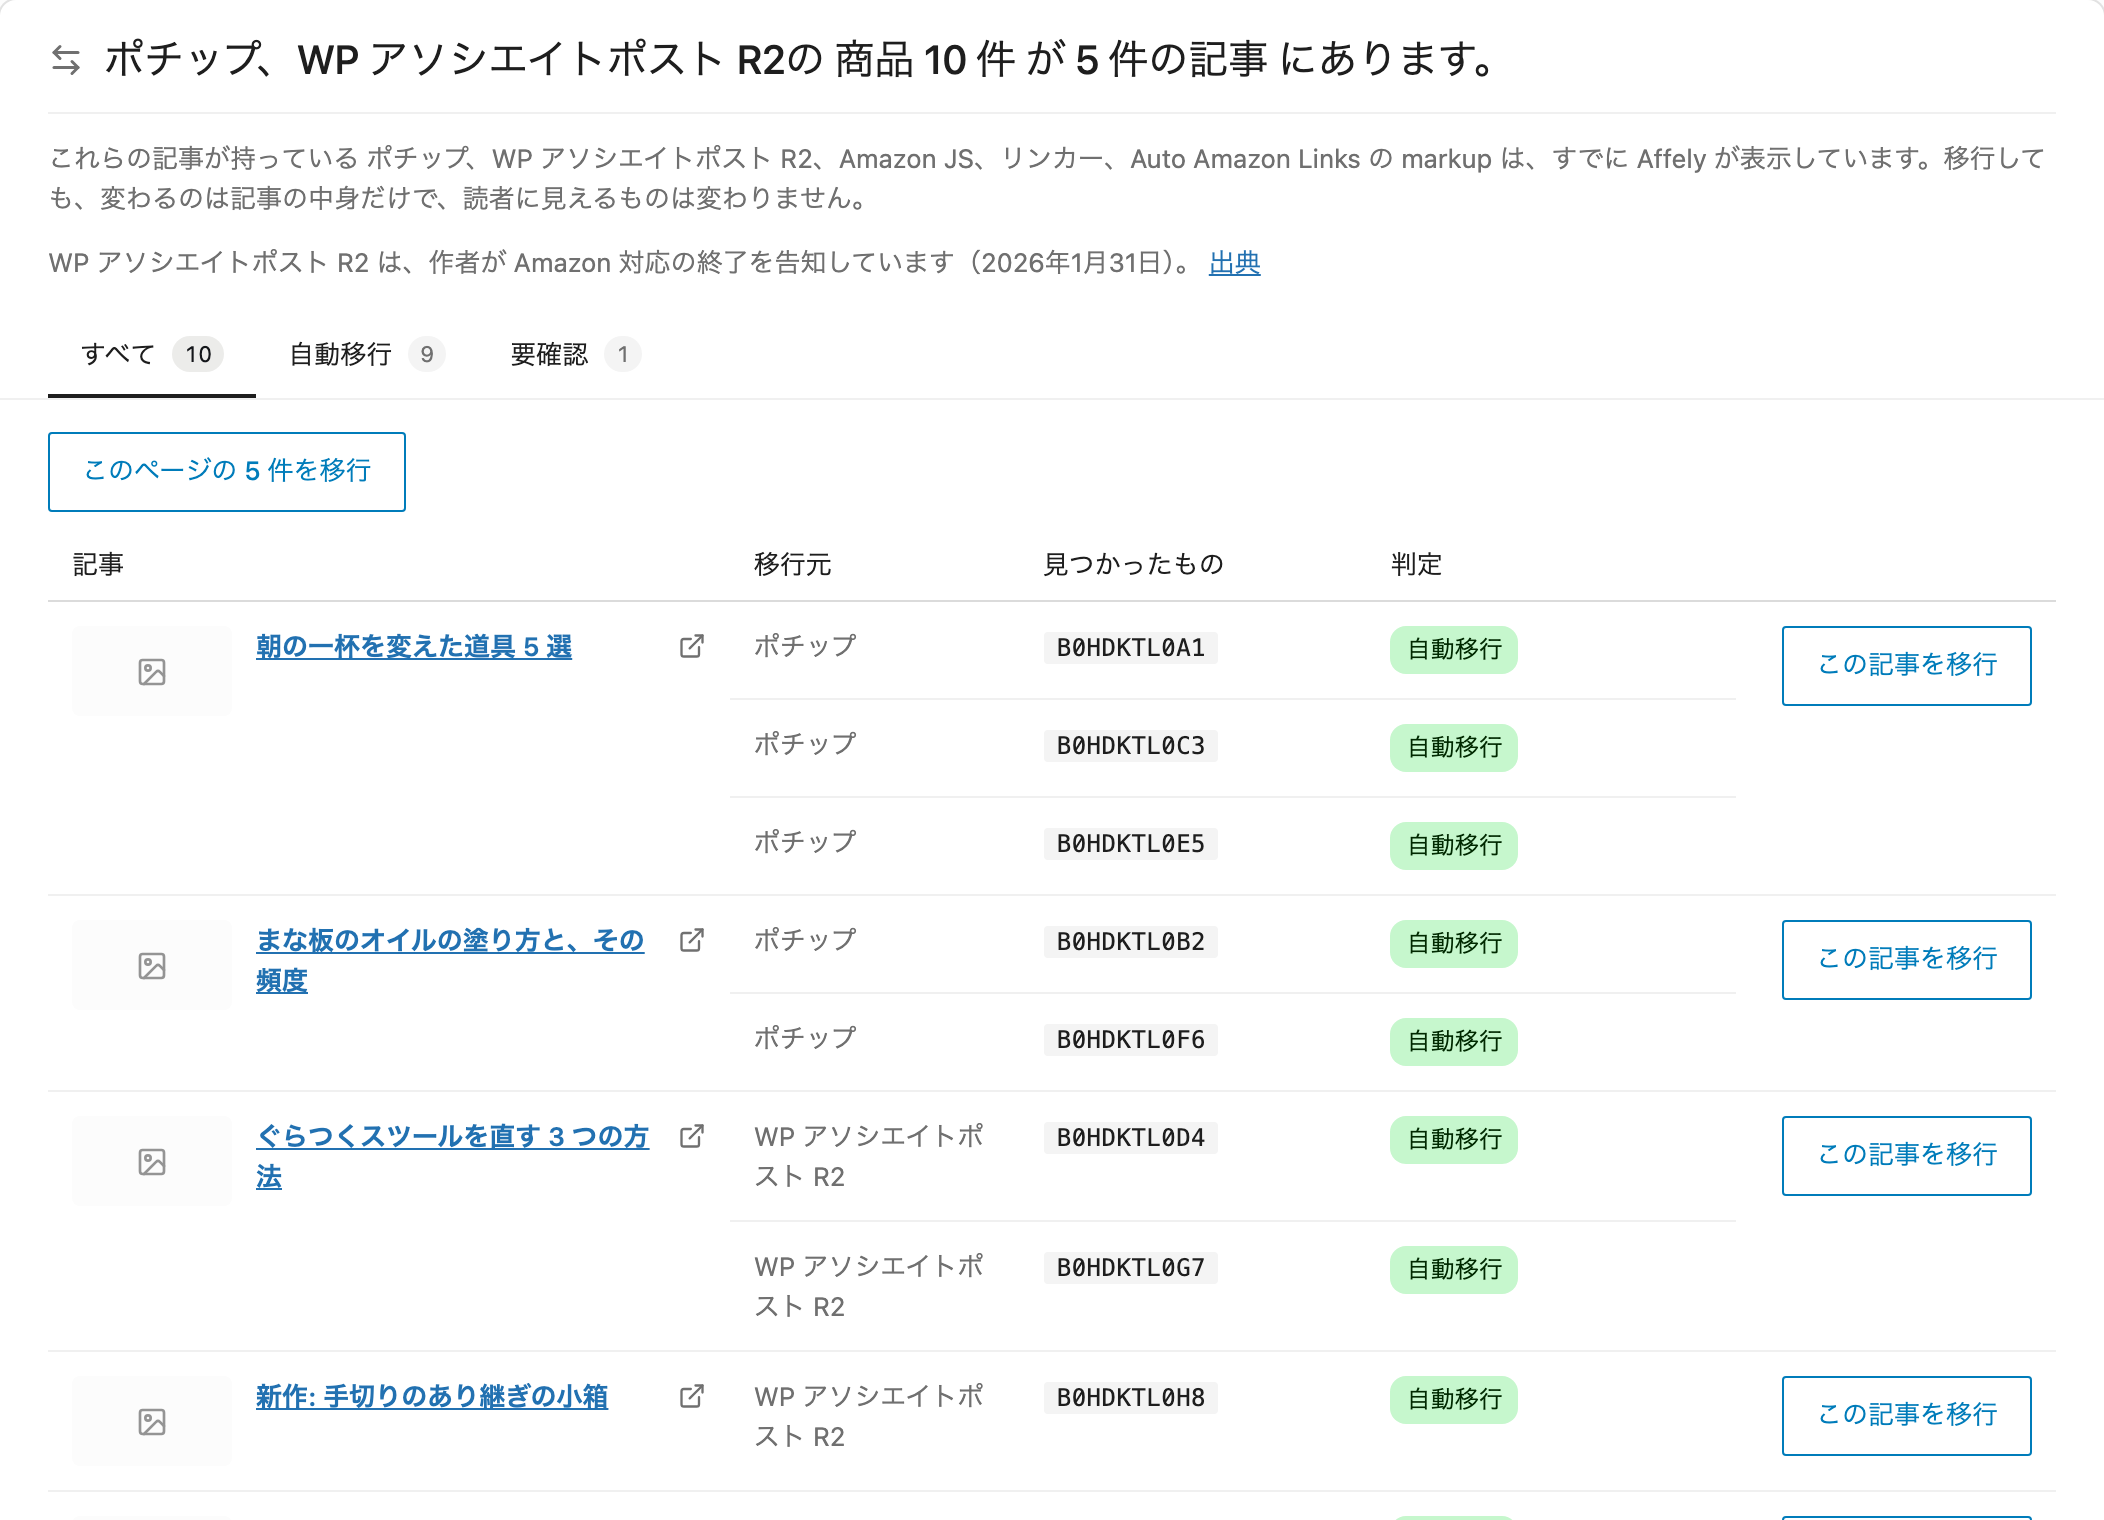Click 自動移行 badge in B0HDKTL0F6 row

pos(1454,1042)
